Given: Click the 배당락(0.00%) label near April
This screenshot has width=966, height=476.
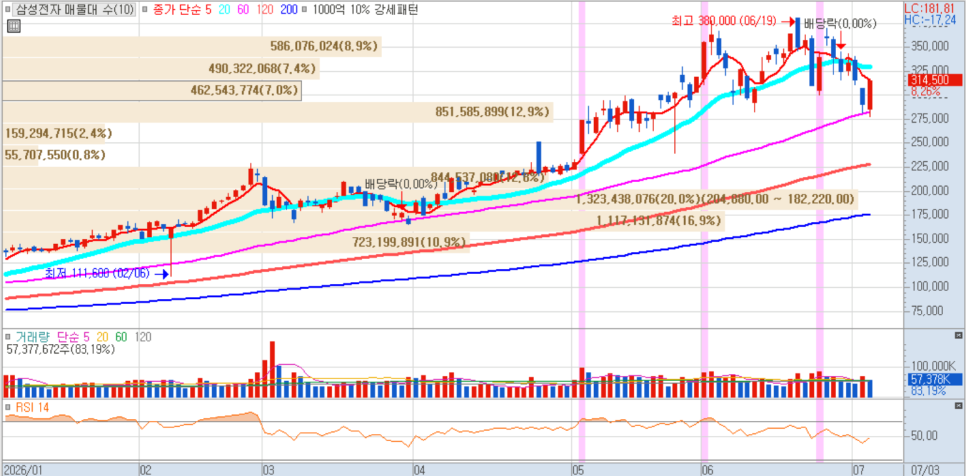Looking at the screenshot, I should click(401, 184).
